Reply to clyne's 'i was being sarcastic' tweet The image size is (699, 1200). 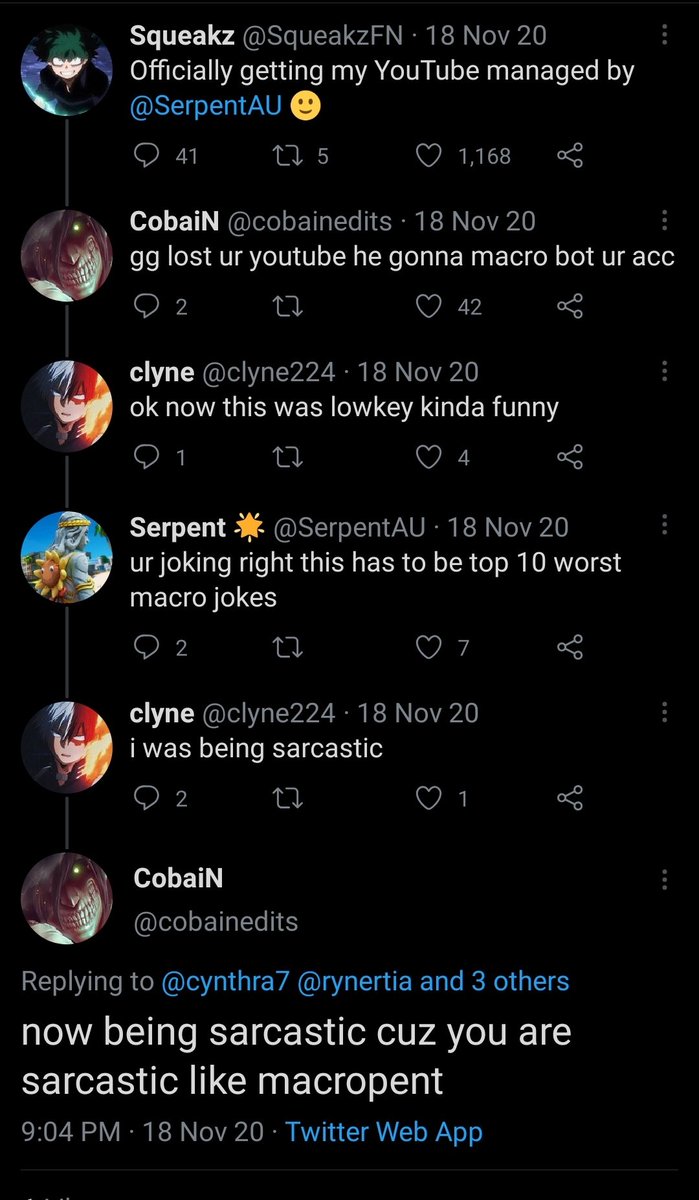[147, 799]
